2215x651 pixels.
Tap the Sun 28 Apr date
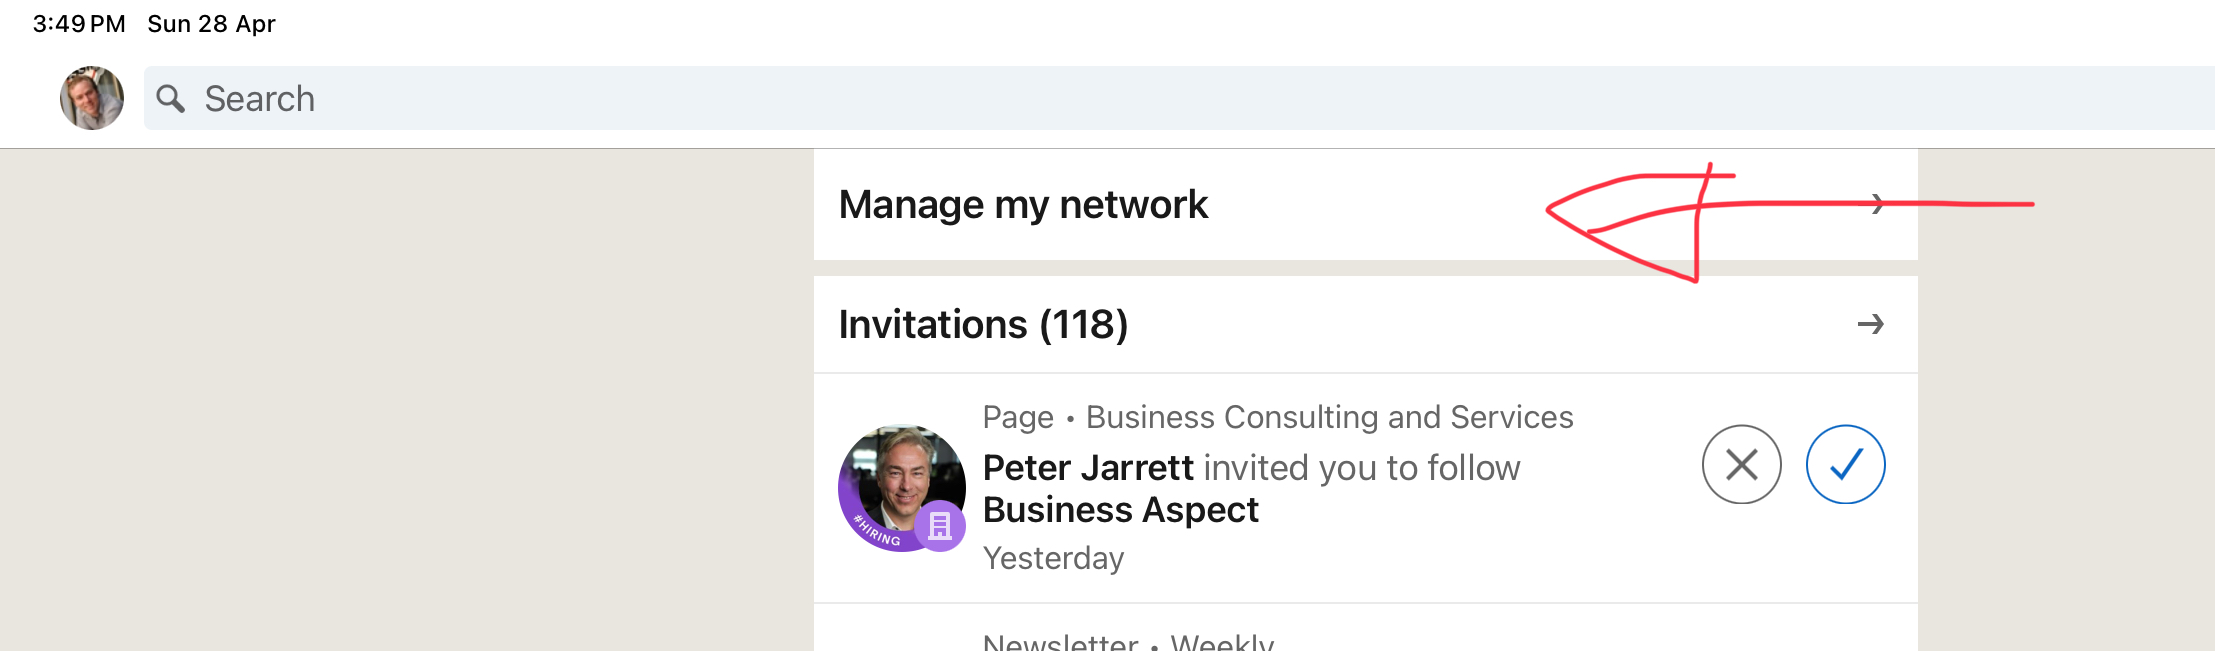tap(211, 24)
